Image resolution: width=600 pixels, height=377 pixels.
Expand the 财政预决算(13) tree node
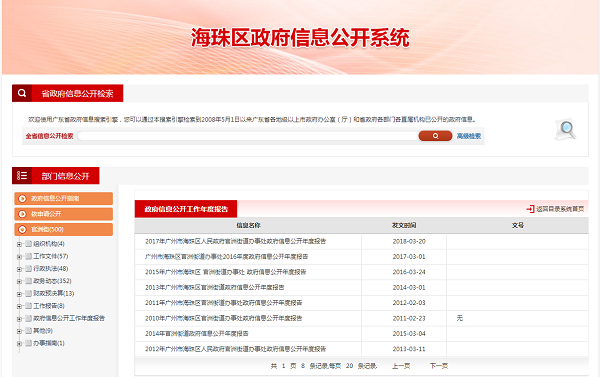pyautogui.click(x=19, y=294)
